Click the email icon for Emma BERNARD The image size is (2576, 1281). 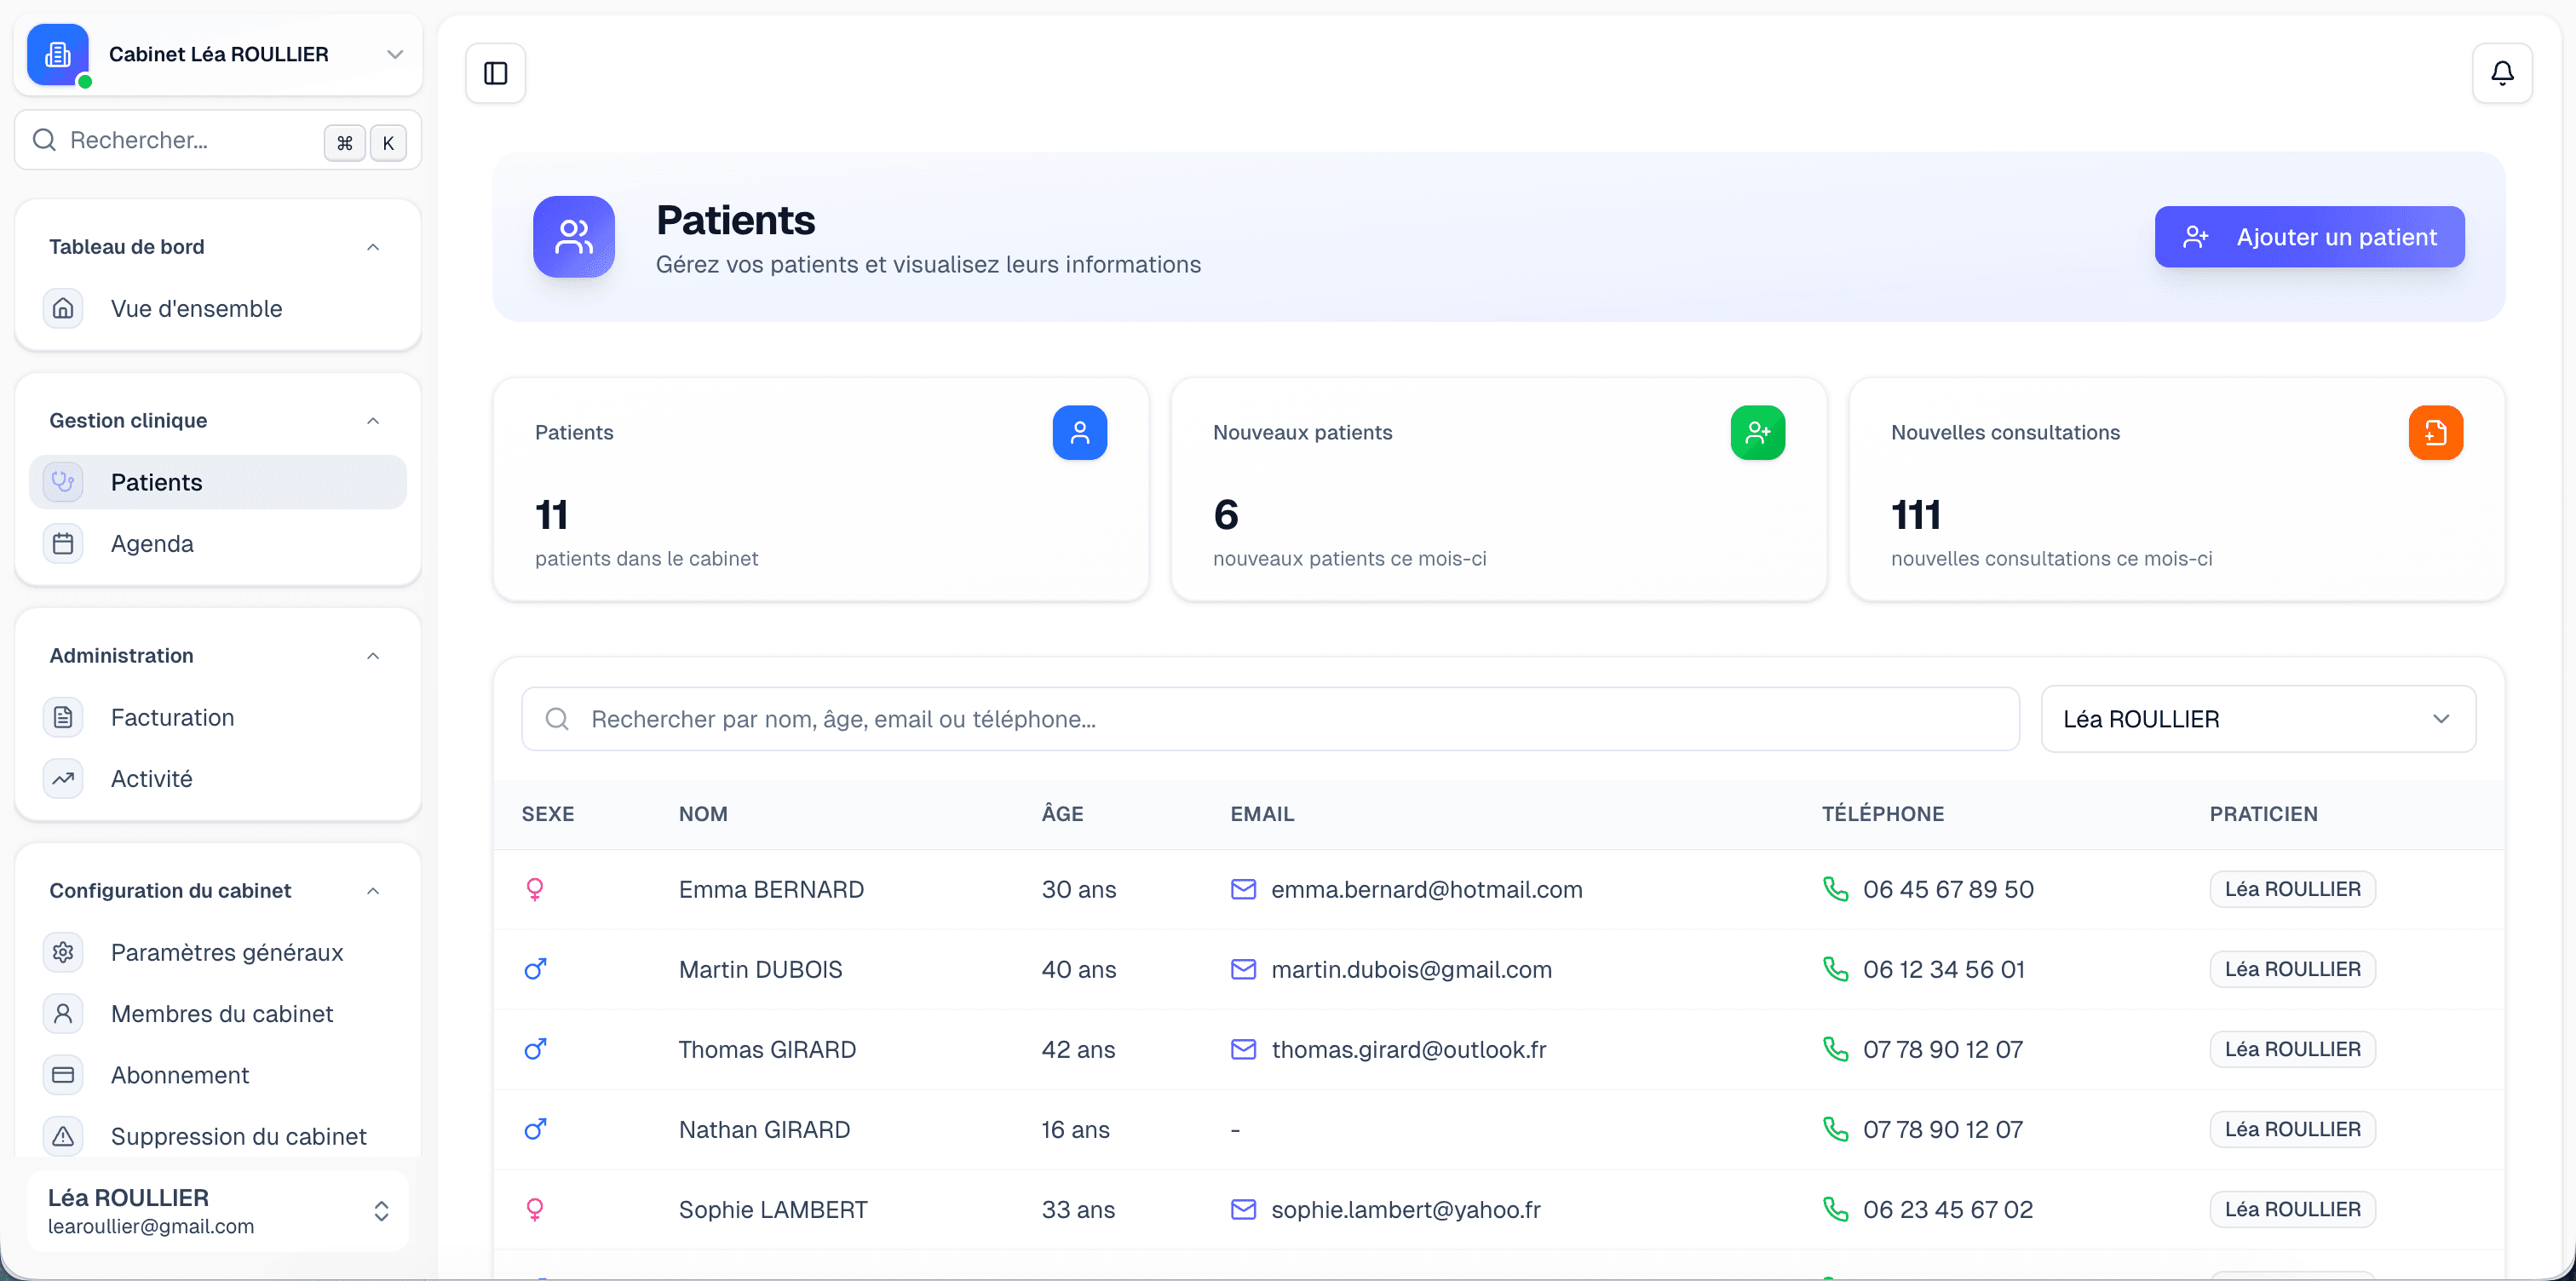click(x=1242, y=889)
